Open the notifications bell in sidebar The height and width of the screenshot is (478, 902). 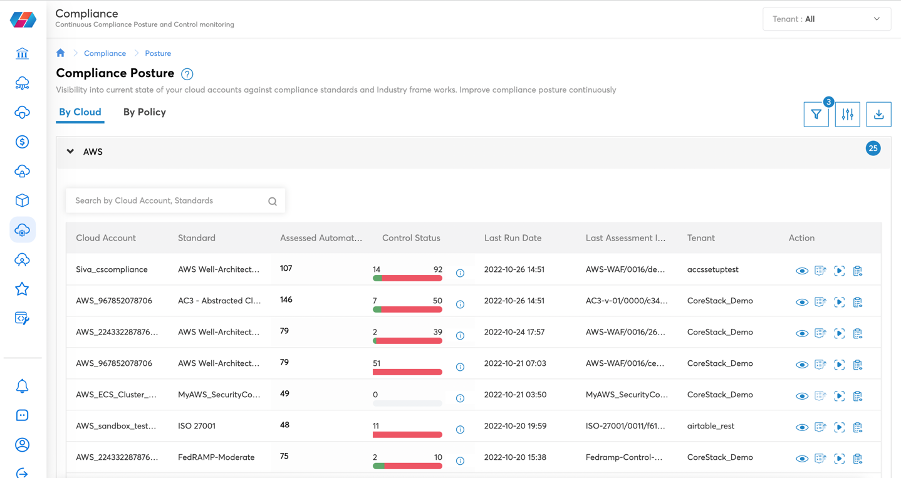(22, 387)
